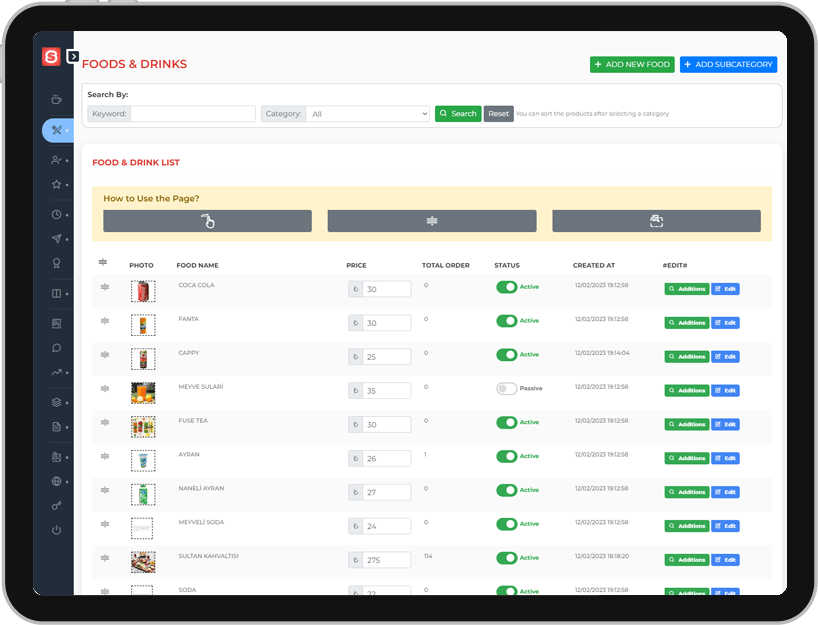The height and width of the screenshot is (625, 818).
Task: Click the SULTAN KAHVALTISI photo thumbnail
Action: [x=143, y=562]
